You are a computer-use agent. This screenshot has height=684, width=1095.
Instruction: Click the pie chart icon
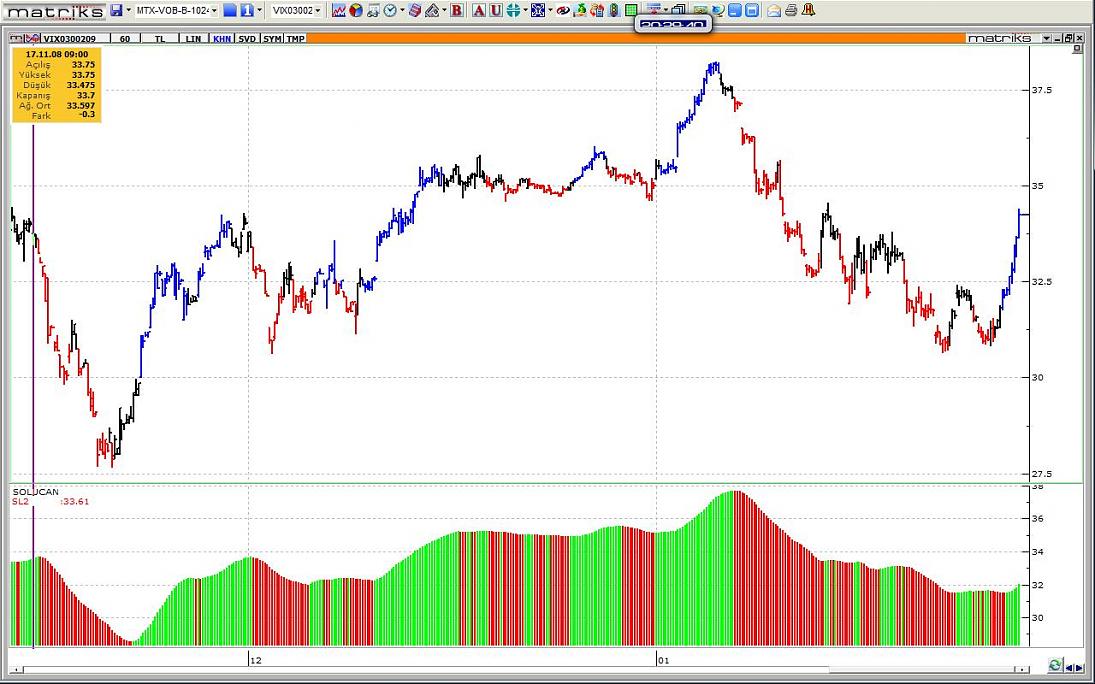click(356, 10)
